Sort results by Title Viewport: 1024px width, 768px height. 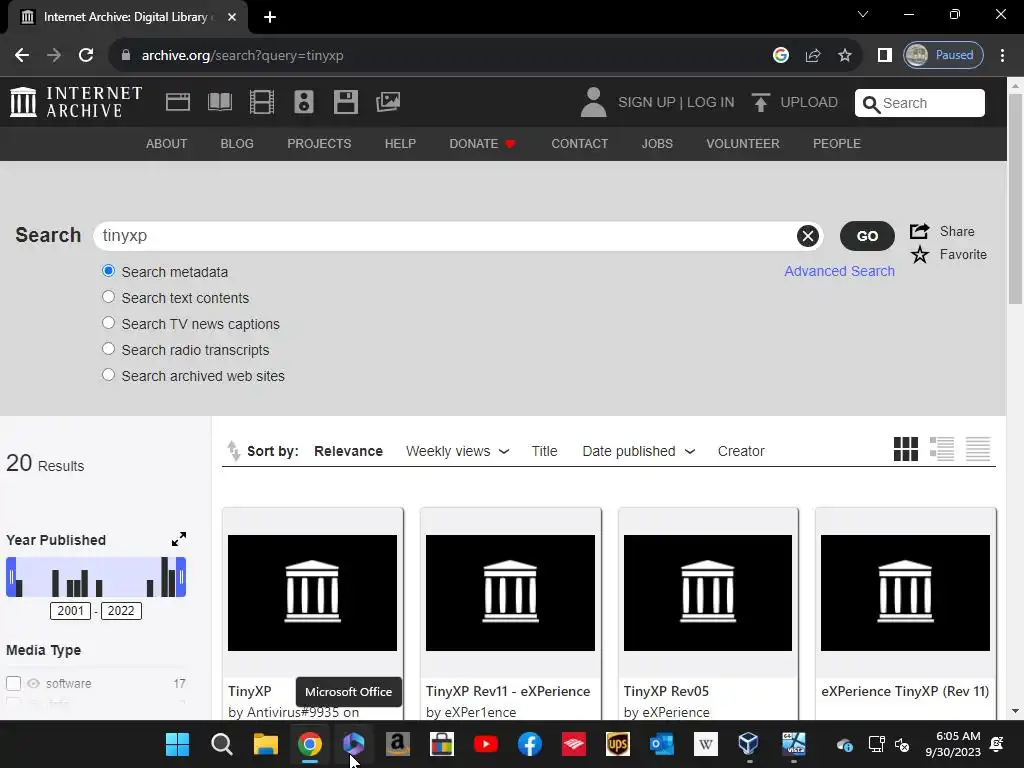click(544, 451)
